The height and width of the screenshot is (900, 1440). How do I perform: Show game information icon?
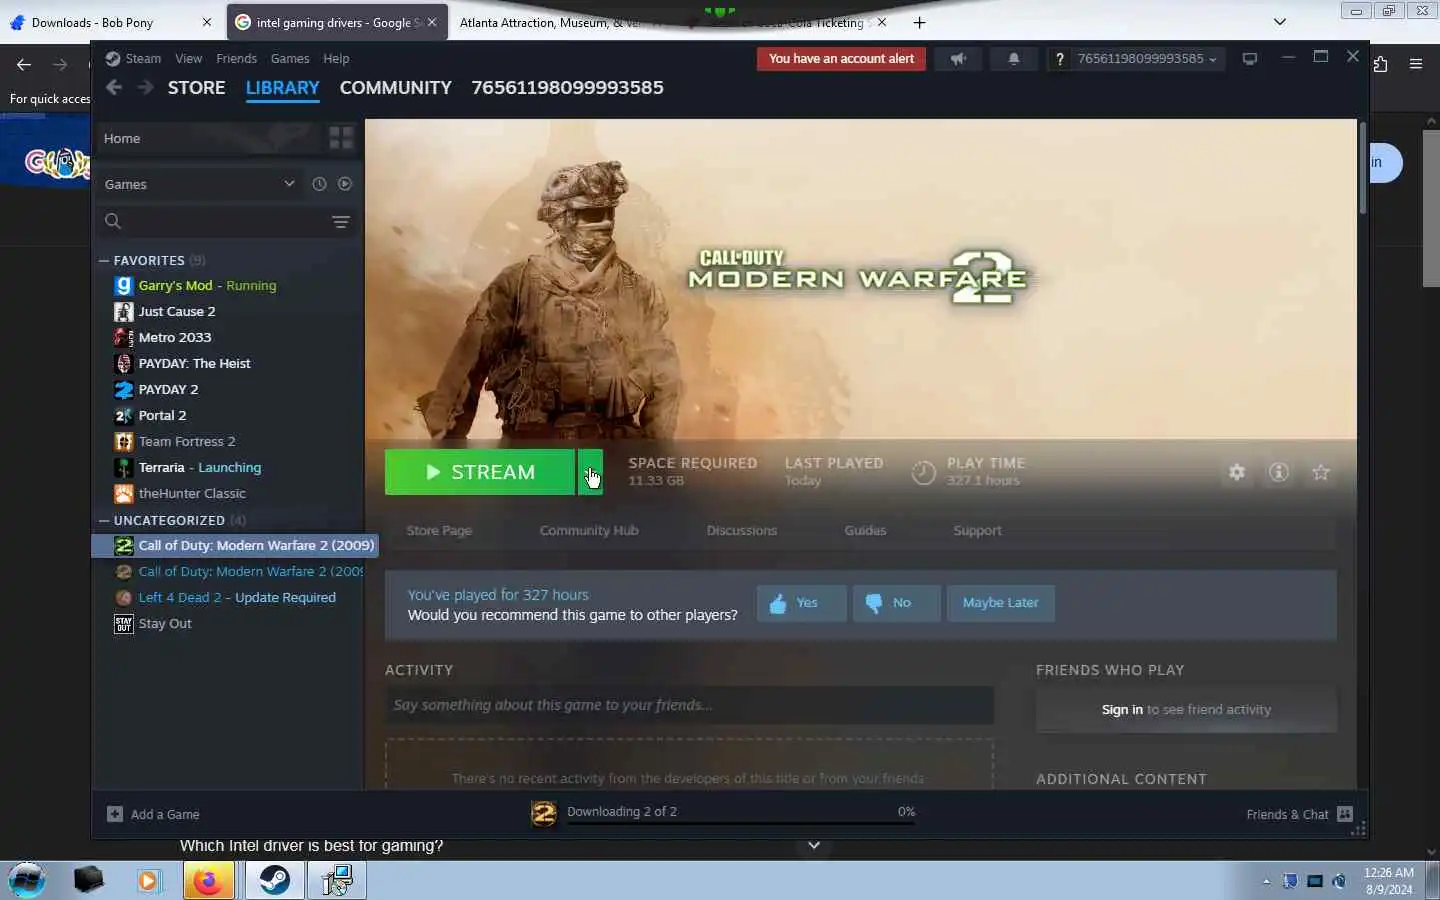coord(1279,472)
